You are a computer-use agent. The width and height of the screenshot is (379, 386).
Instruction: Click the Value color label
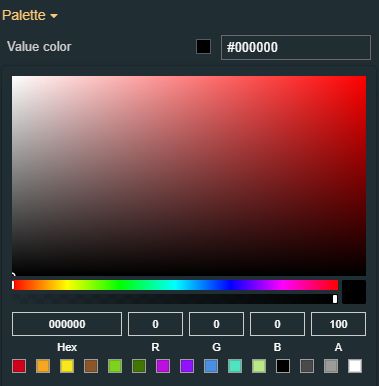39,47
